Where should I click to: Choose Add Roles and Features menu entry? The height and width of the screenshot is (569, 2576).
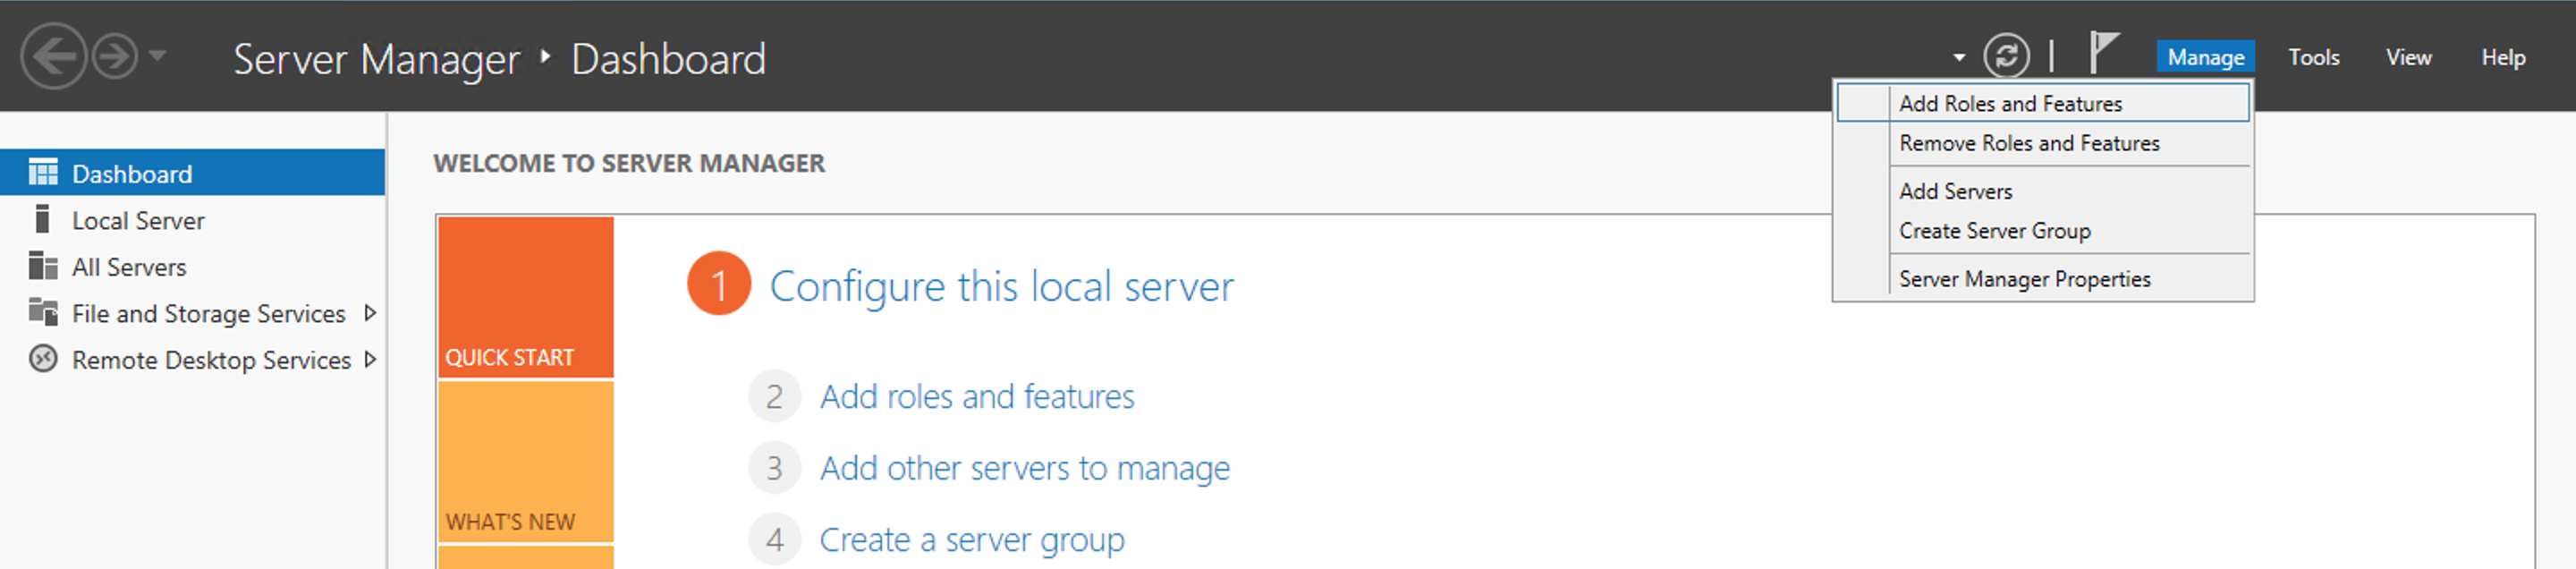(2043, 103)
